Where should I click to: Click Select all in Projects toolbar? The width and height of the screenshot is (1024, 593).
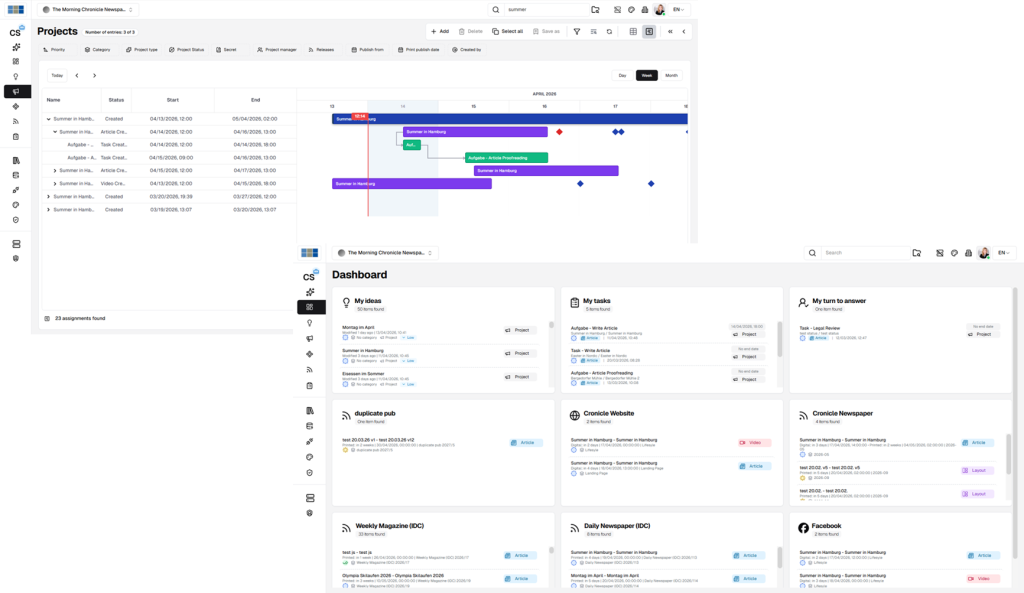[x=507, y=31]
